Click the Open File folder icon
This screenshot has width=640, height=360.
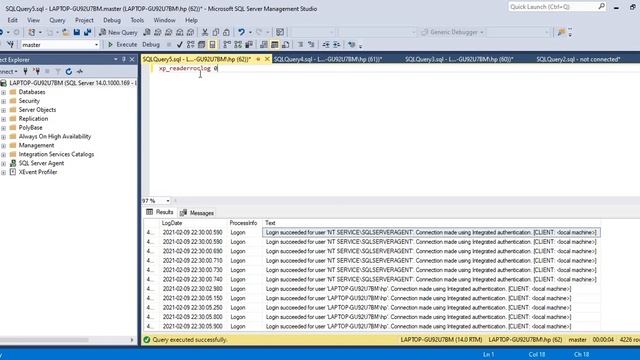click(x=65, y=32)
